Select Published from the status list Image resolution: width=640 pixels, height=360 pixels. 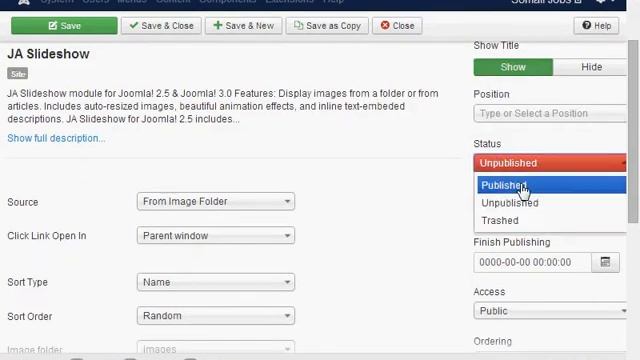click(x=551, y=185)
